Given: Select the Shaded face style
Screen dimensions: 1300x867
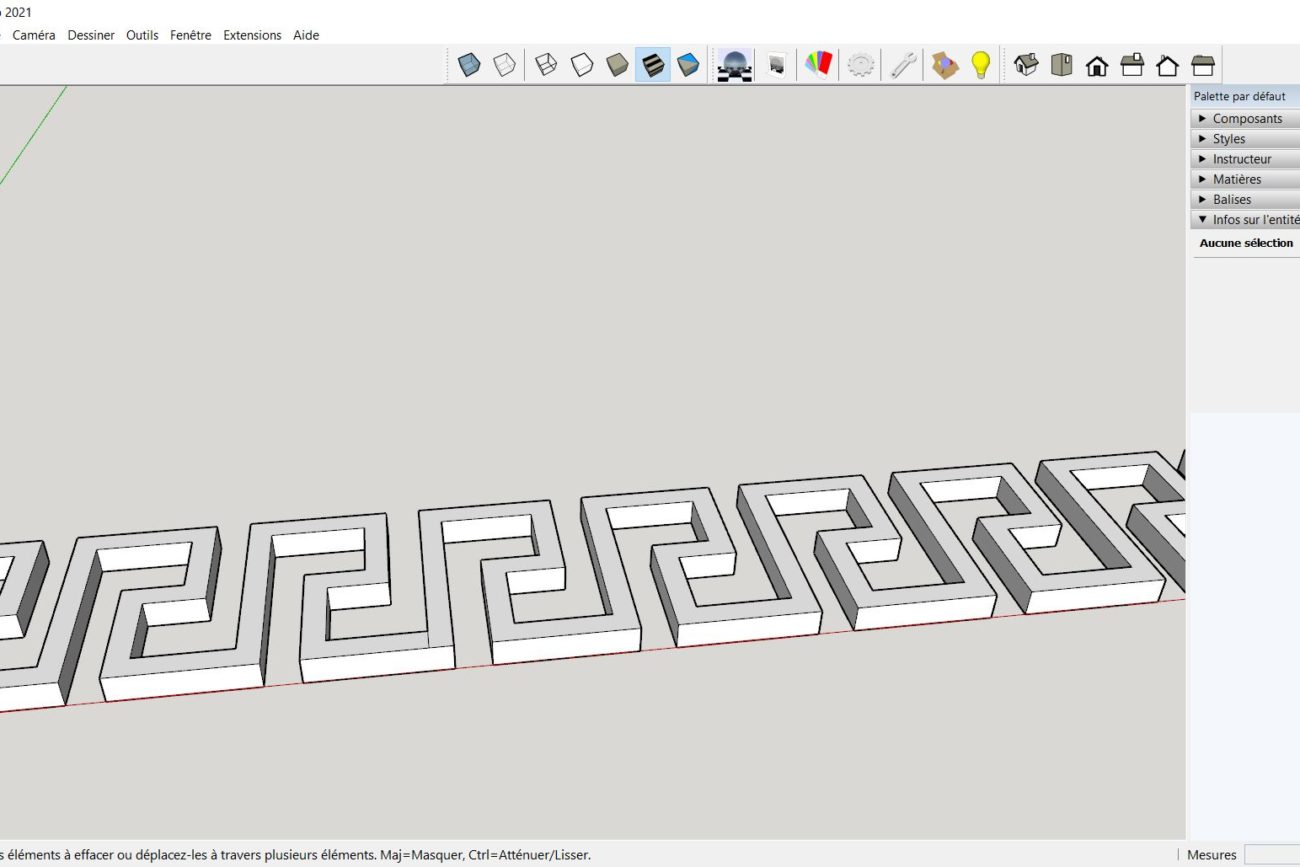Looking at the screenshot, I should pos(617,65).
